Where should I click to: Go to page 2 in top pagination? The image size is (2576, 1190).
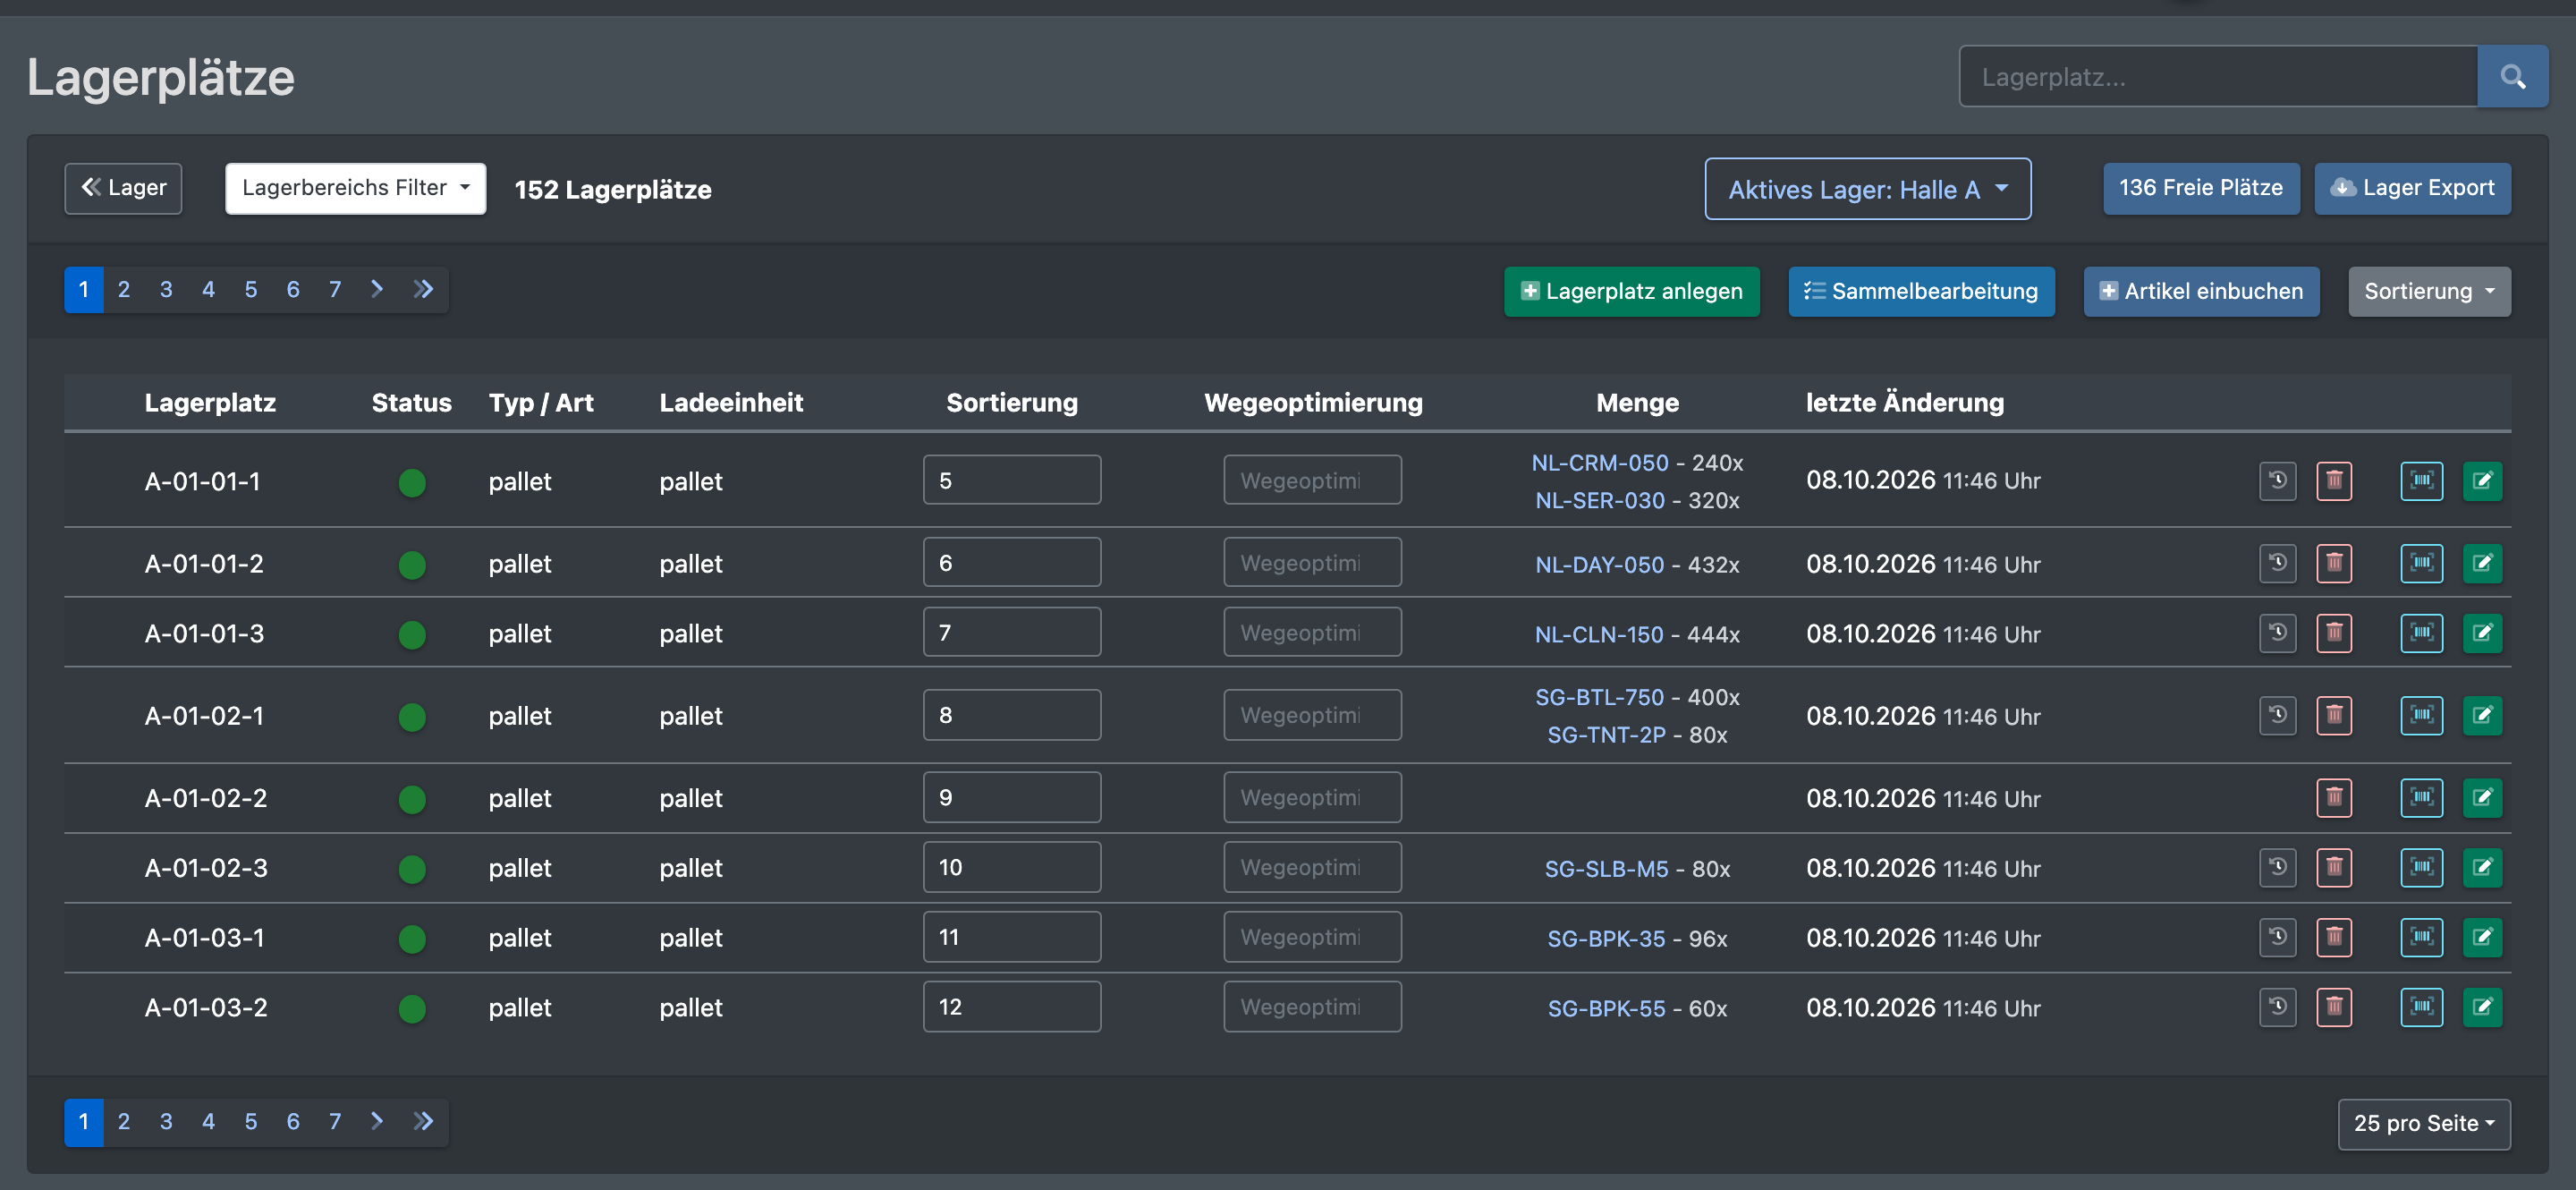[x=124, y=289]
